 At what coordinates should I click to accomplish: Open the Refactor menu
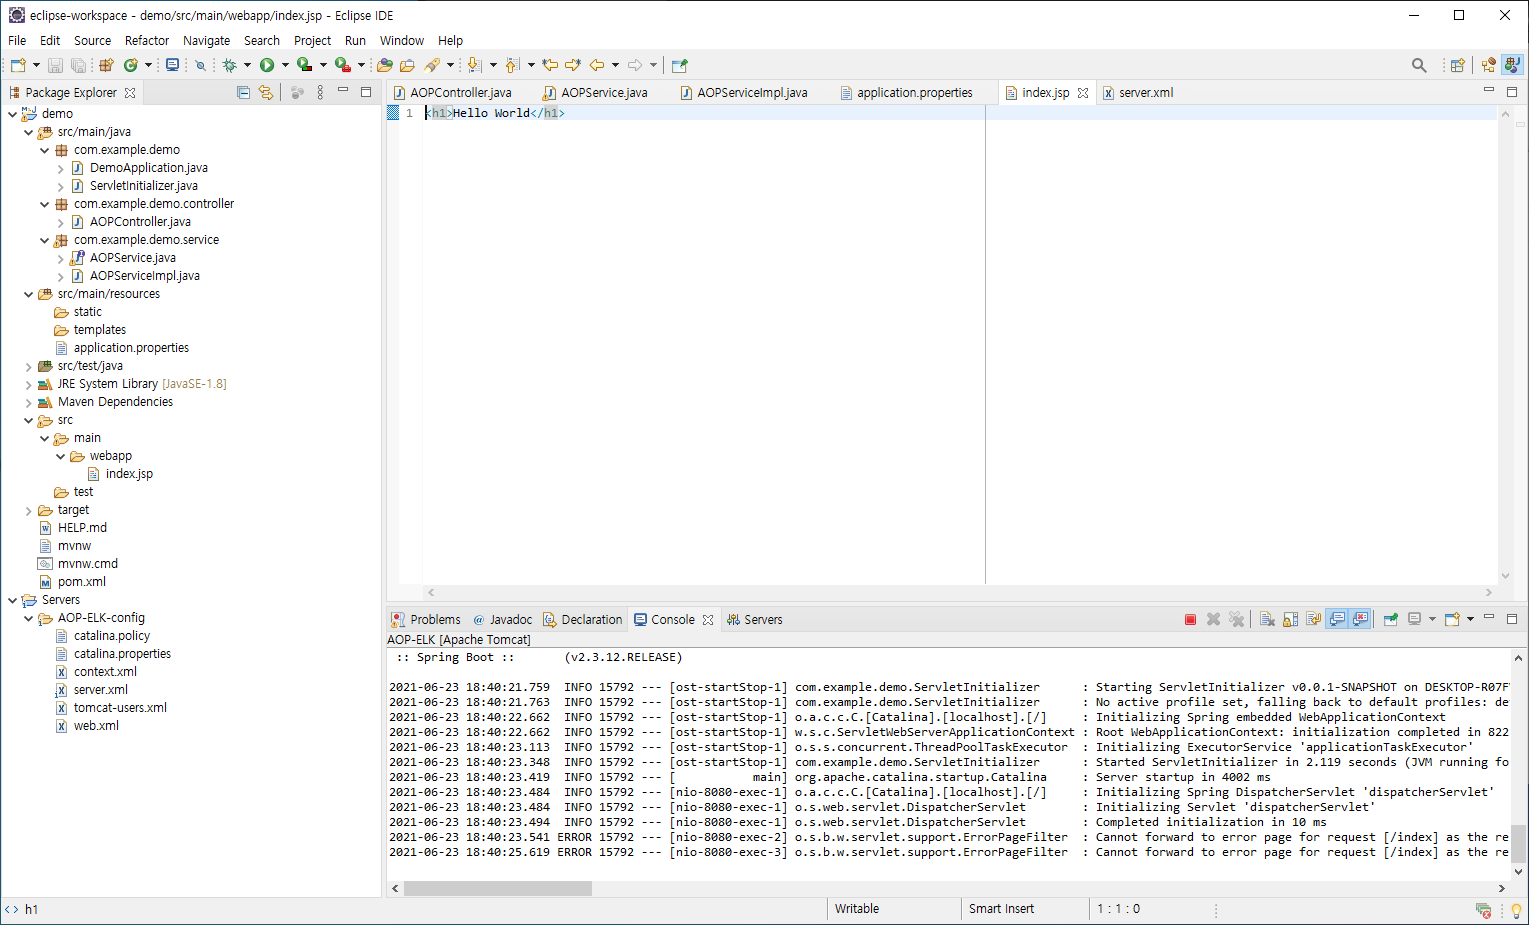coord(146,40)
